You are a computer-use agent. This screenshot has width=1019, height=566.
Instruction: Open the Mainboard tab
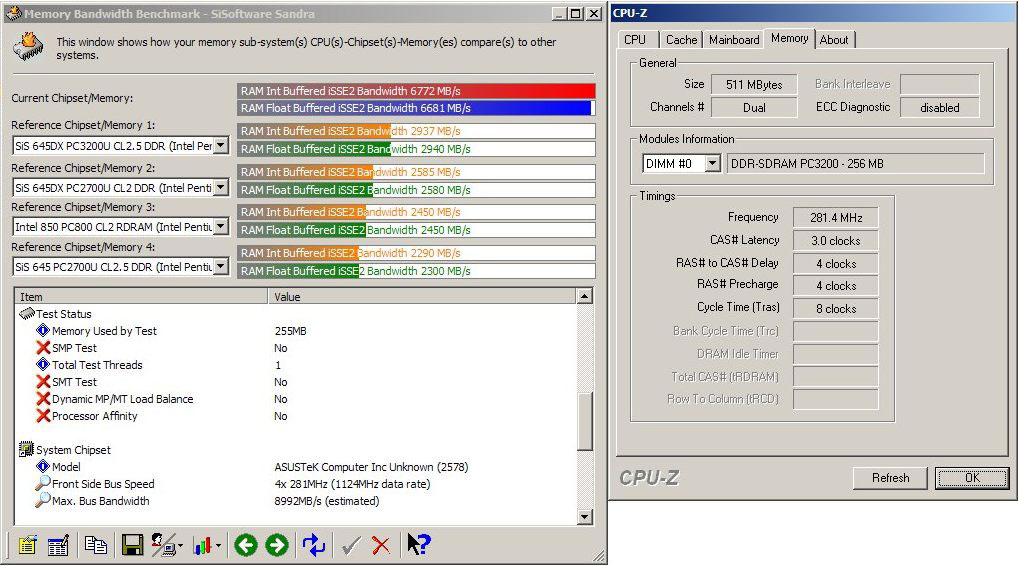click(734, 40)
